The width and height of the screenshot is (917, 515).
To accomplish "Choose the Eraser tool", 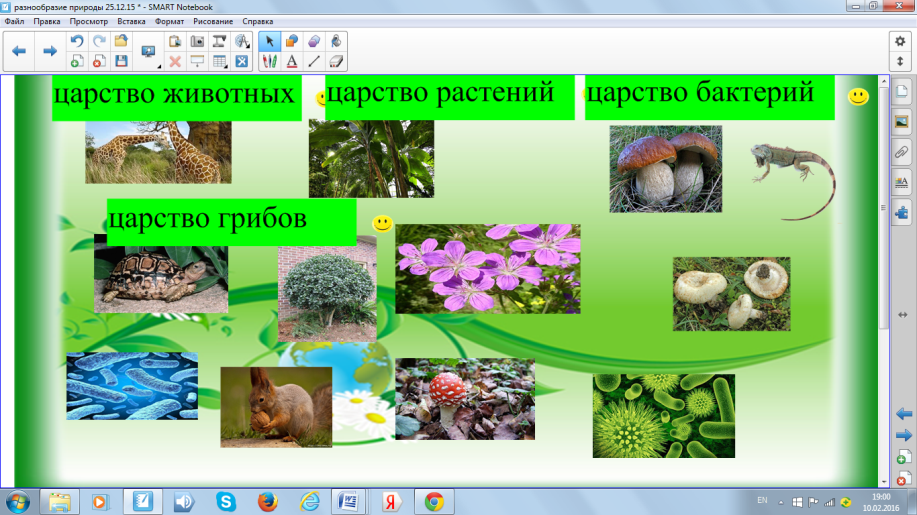I will click(x=336, y=61).
